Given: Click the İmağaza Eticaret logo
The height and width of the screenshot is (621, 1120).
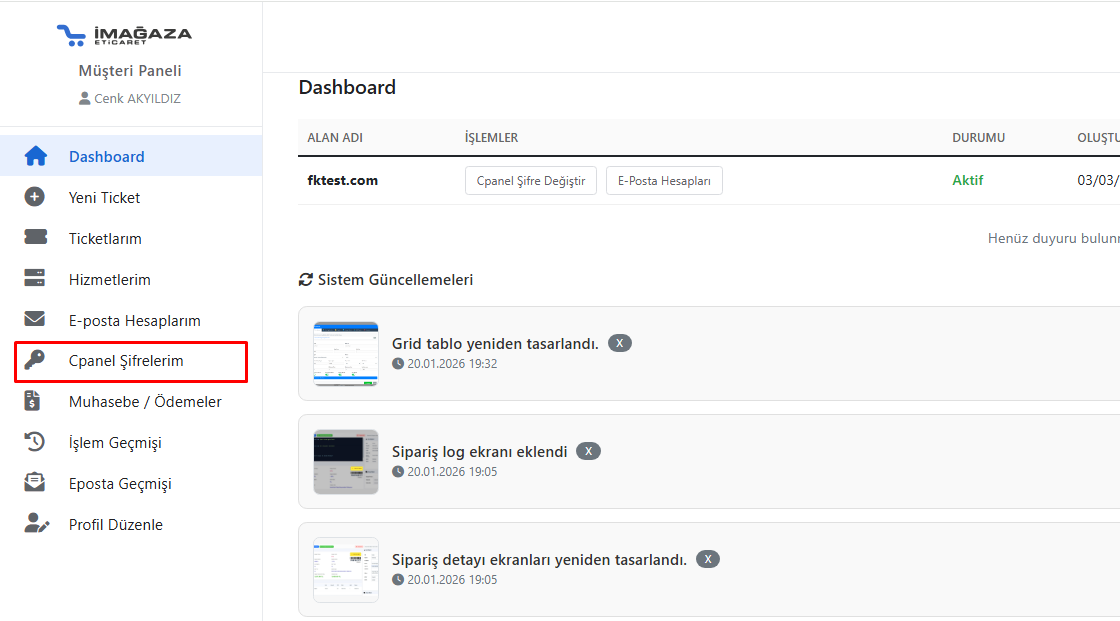Looking at the screenshot, I should point(125,35).
